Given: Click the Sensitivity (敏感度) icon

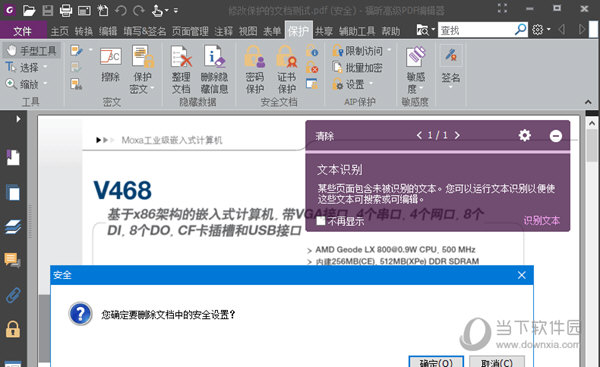Looking at the screenshot, I should (416, 70).
